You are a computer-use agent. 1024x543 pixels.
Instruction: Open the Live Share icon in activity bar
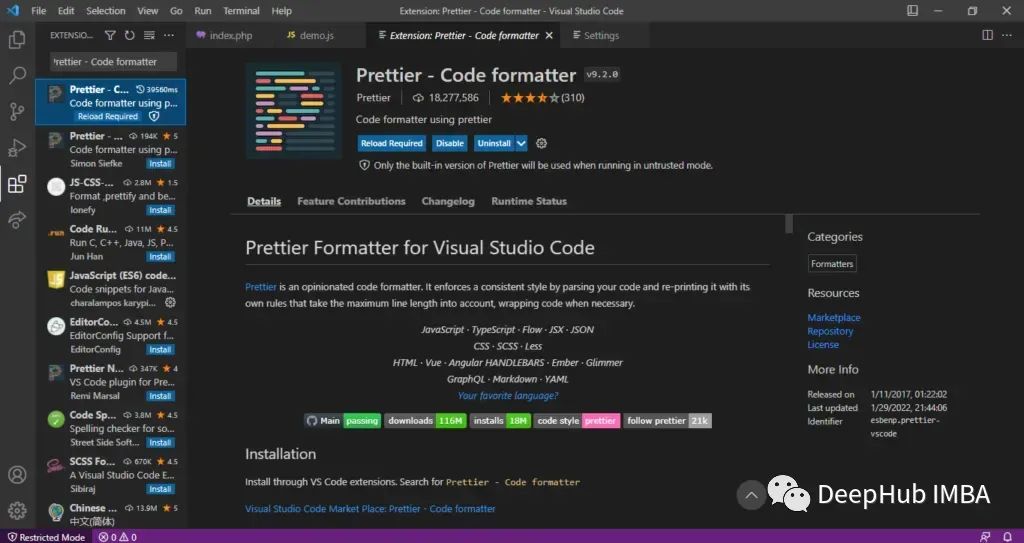17,220
